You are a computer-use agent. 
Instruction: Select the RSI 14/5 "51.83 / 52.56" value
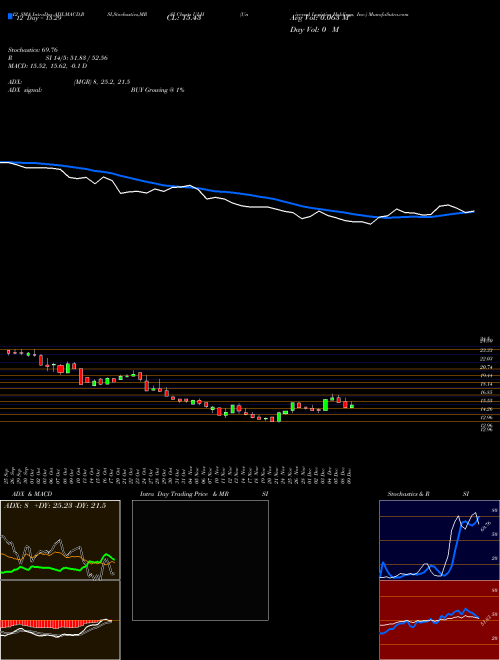87,58
